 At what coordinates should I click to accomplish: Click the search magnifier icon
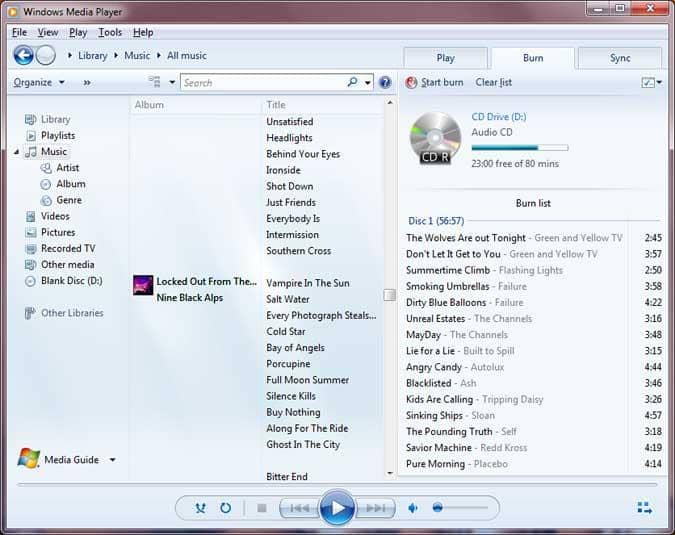point(352,82)
